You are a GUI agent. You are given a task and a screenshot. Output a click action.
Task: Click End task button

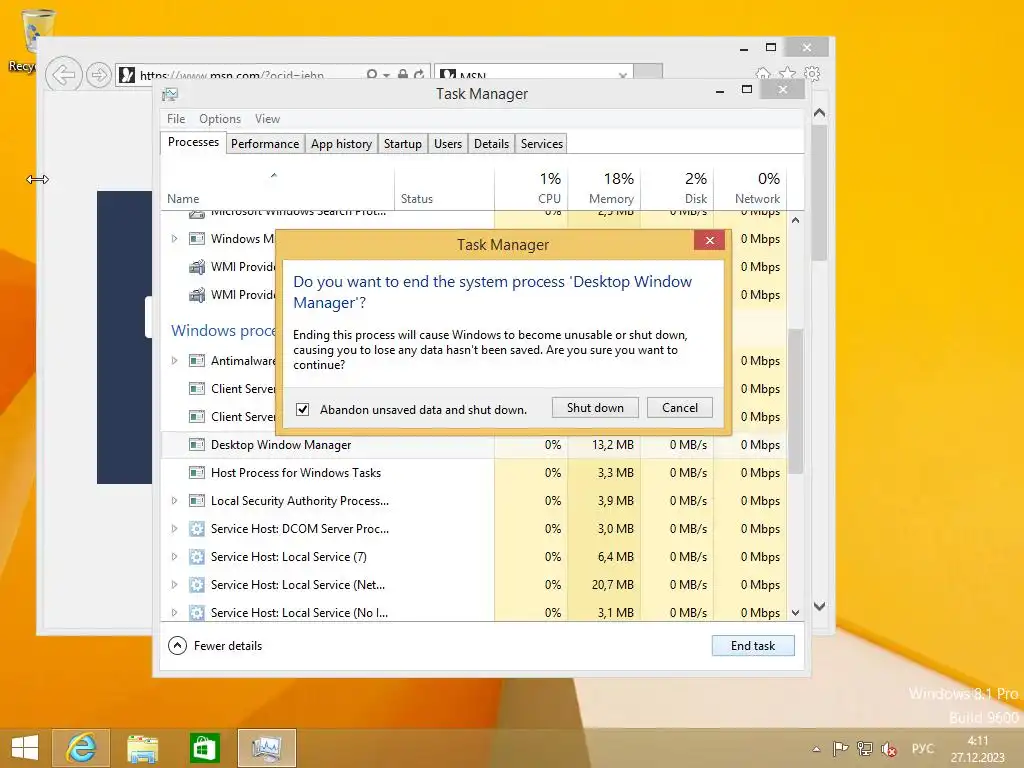click(x=753, y=645)
